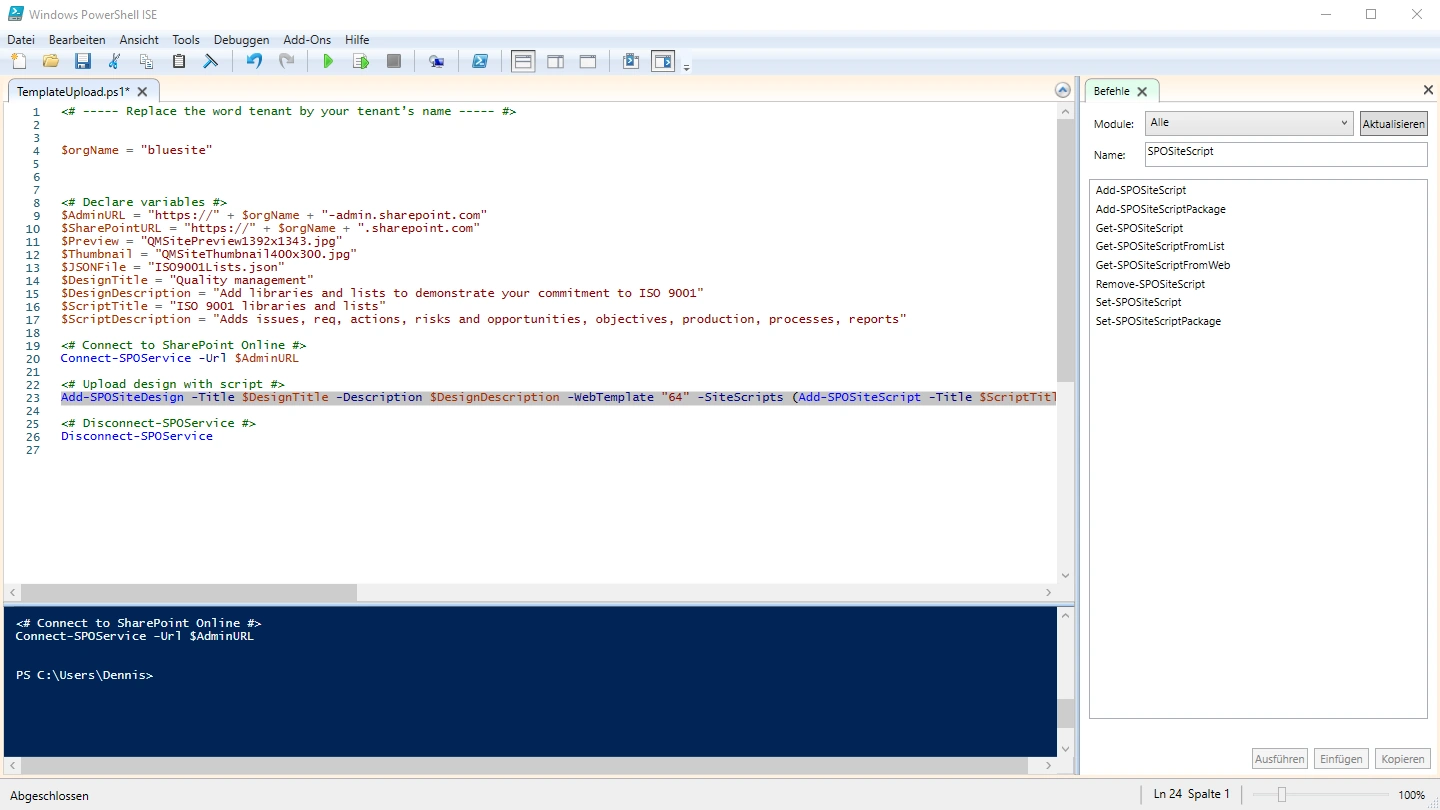The width and height of the screenshot is (1440, 810).
Task: Click the Save script floppy disk icon
Action: coord(83,62)
